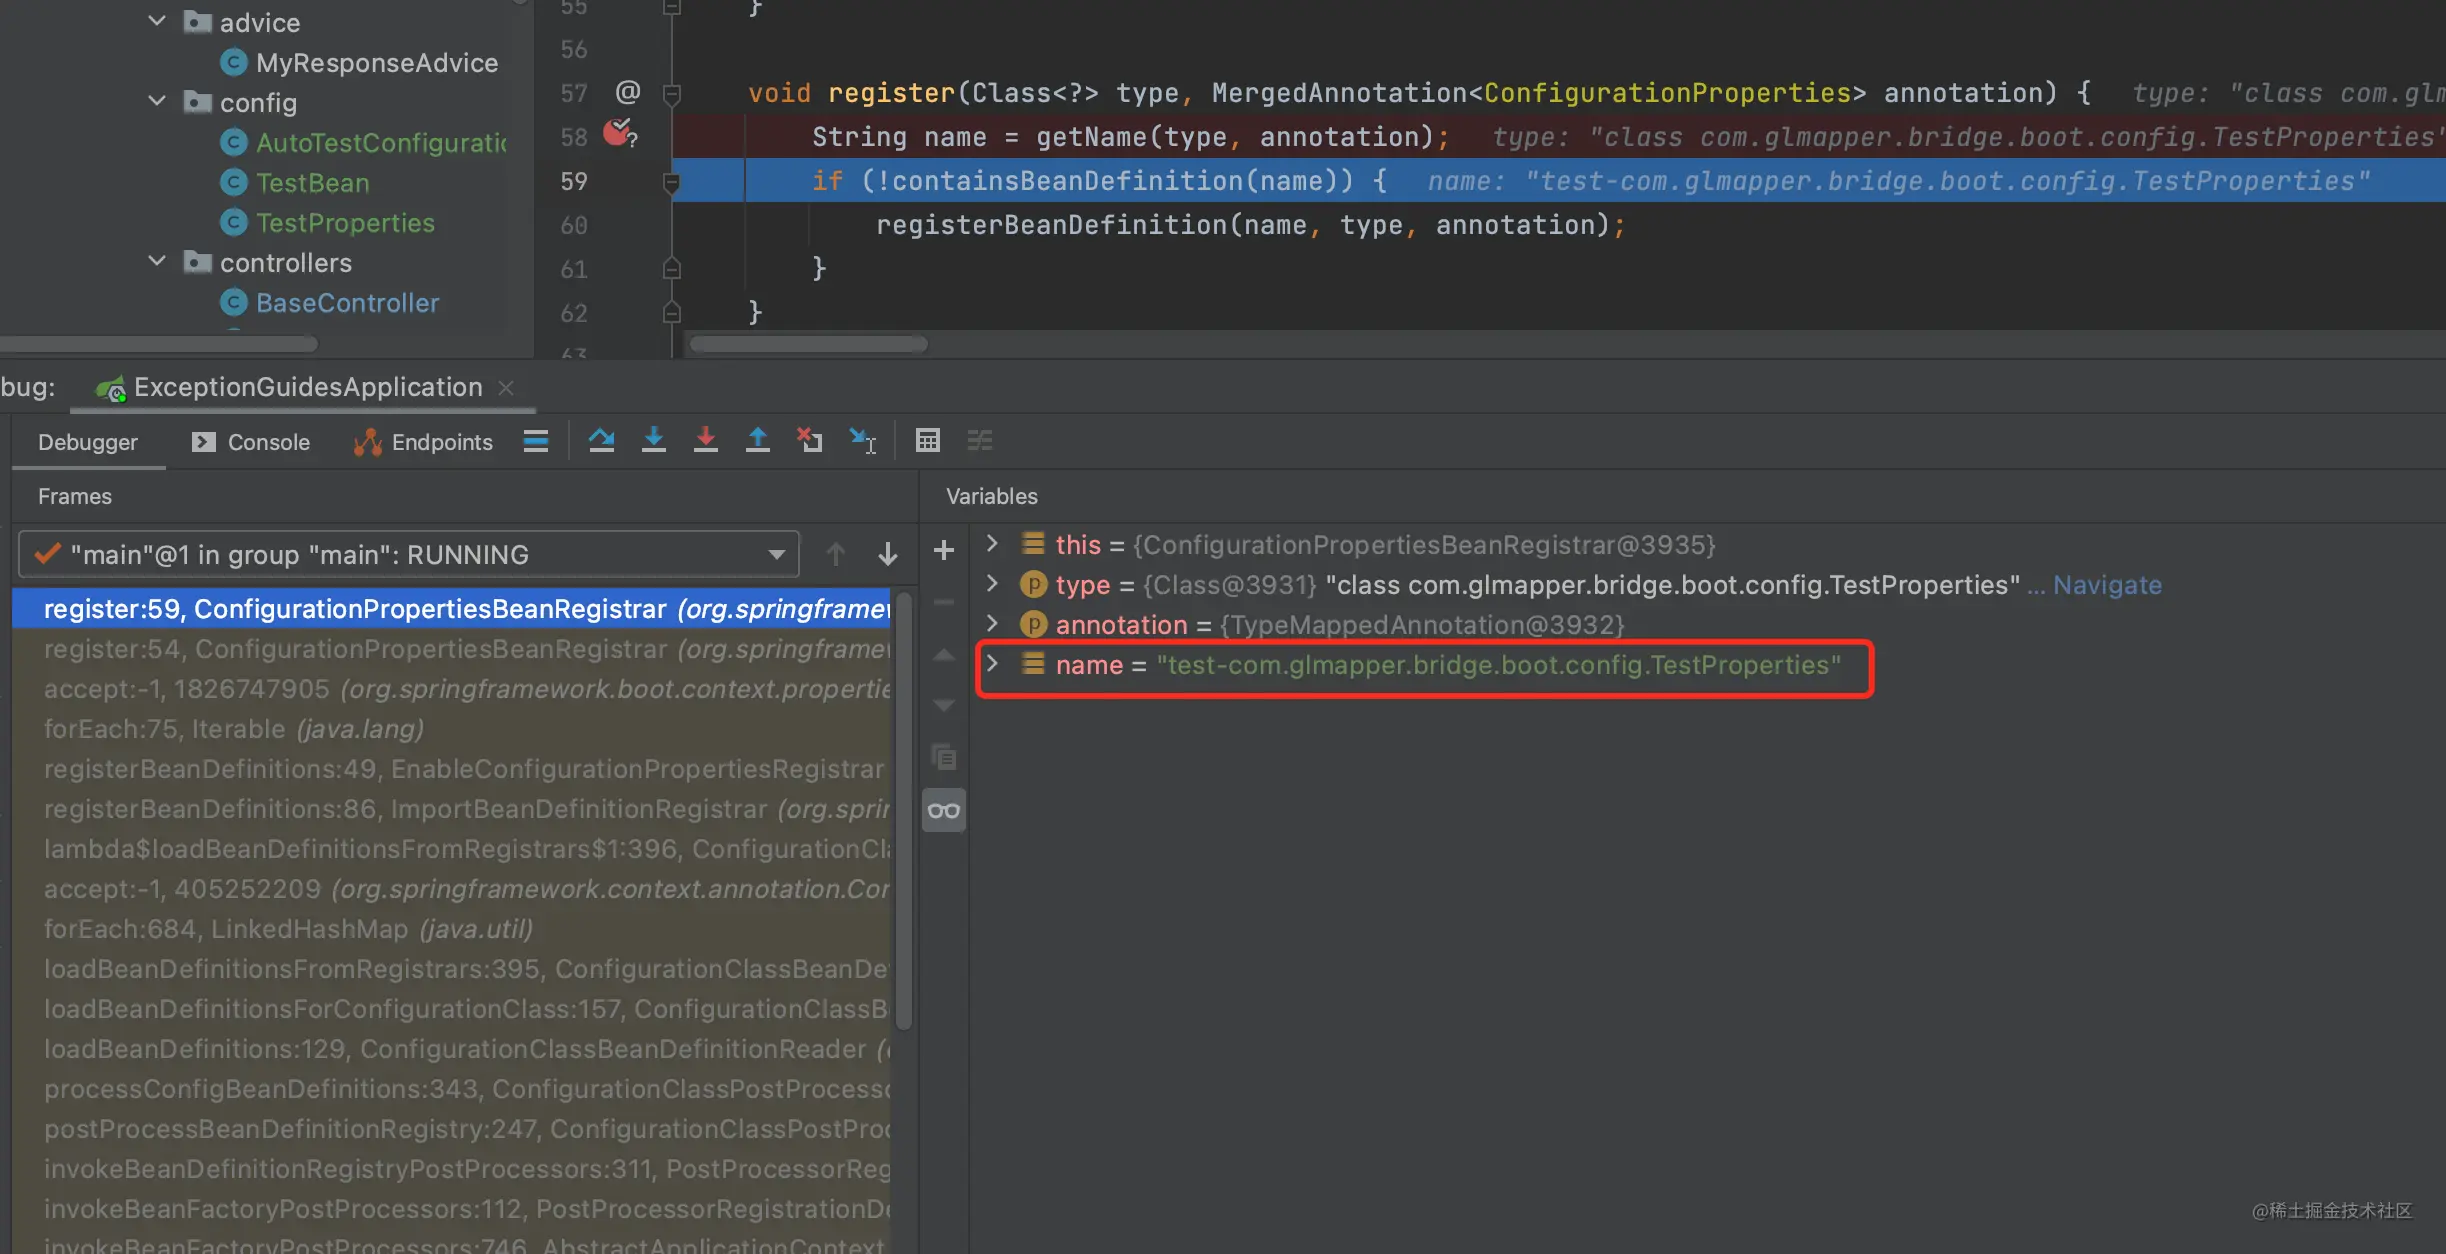The width and height of the screenshot is (2446, 1254).
Task: Switch to the Console tab
Action: 251,442
